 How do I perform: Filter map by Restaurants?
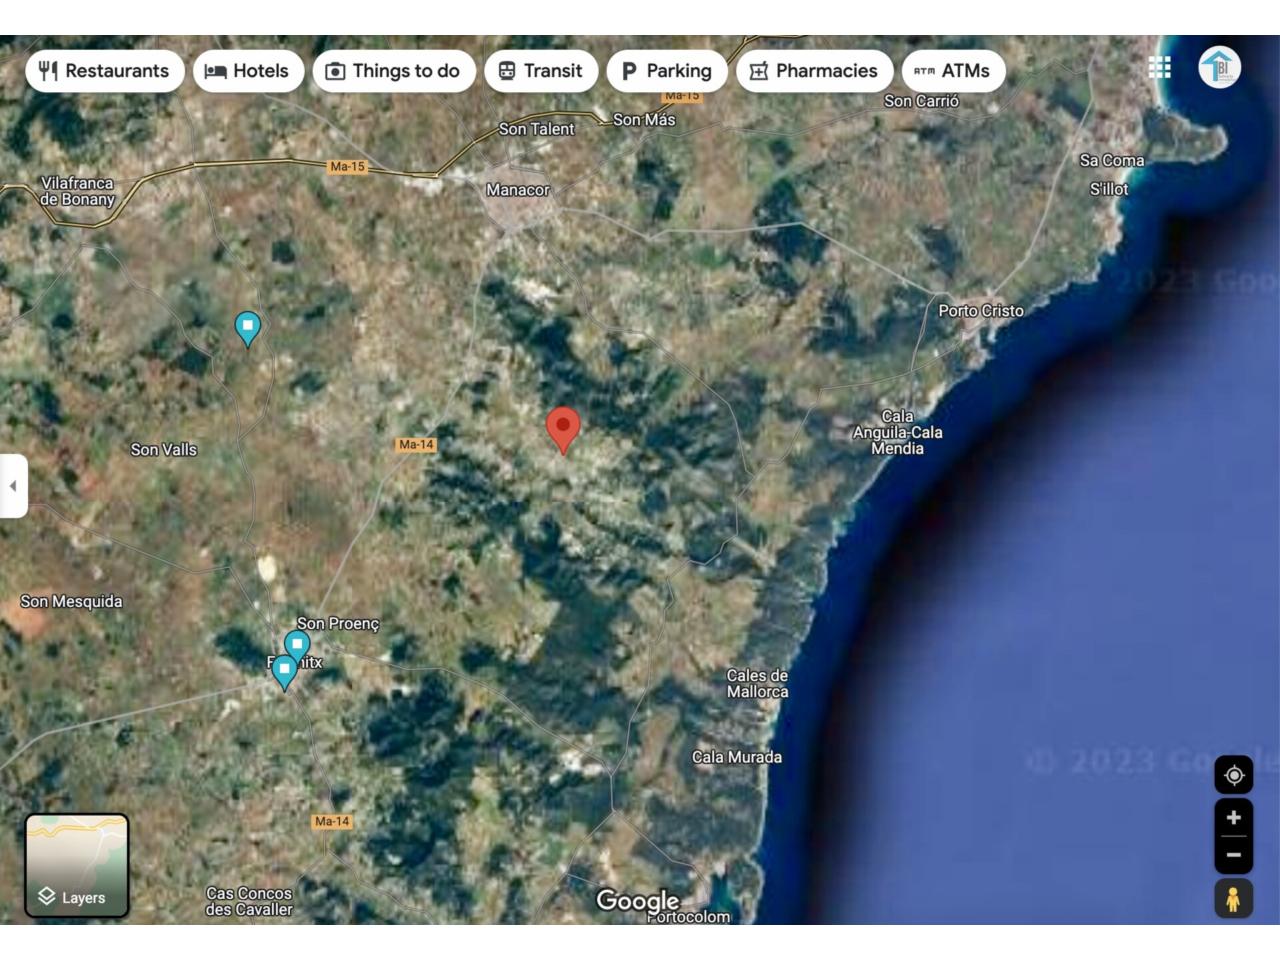(x=105, y=71)
